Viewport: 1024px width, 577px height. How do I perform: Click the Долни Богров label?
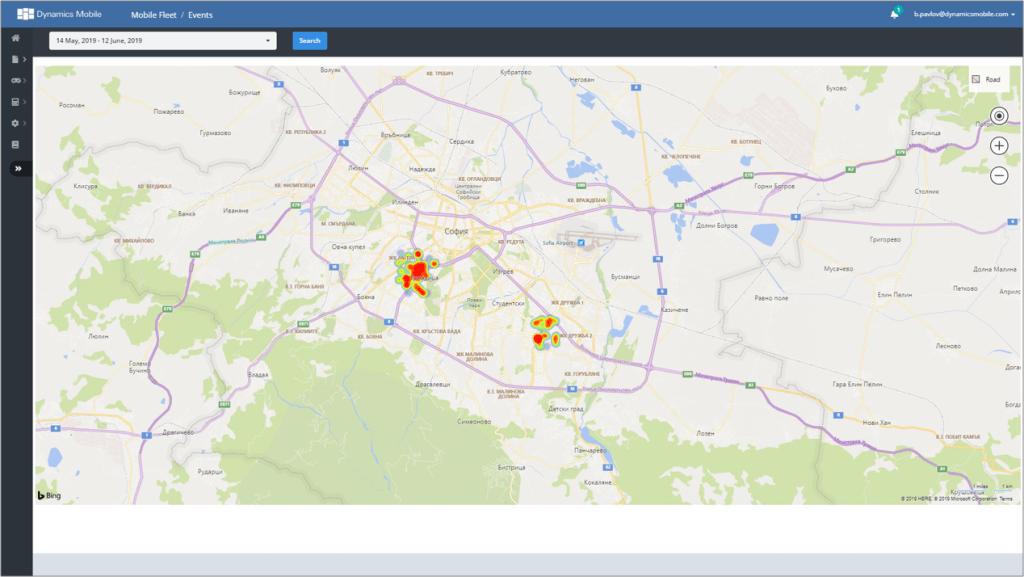716,226
